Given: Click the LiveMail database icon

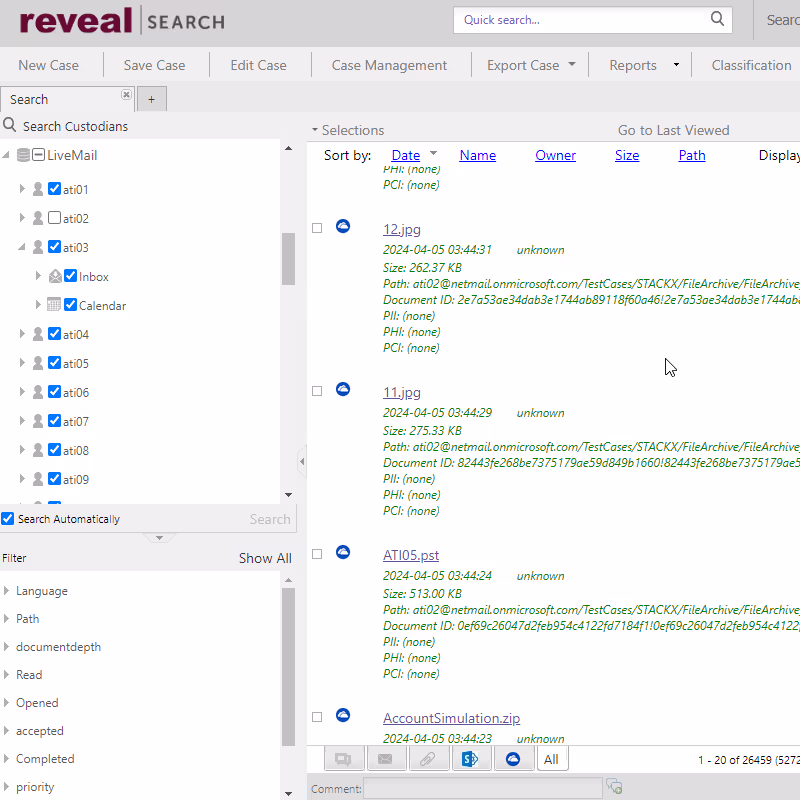Looking at the screenshot, I should pyautogui.click(x=23, y=155).
